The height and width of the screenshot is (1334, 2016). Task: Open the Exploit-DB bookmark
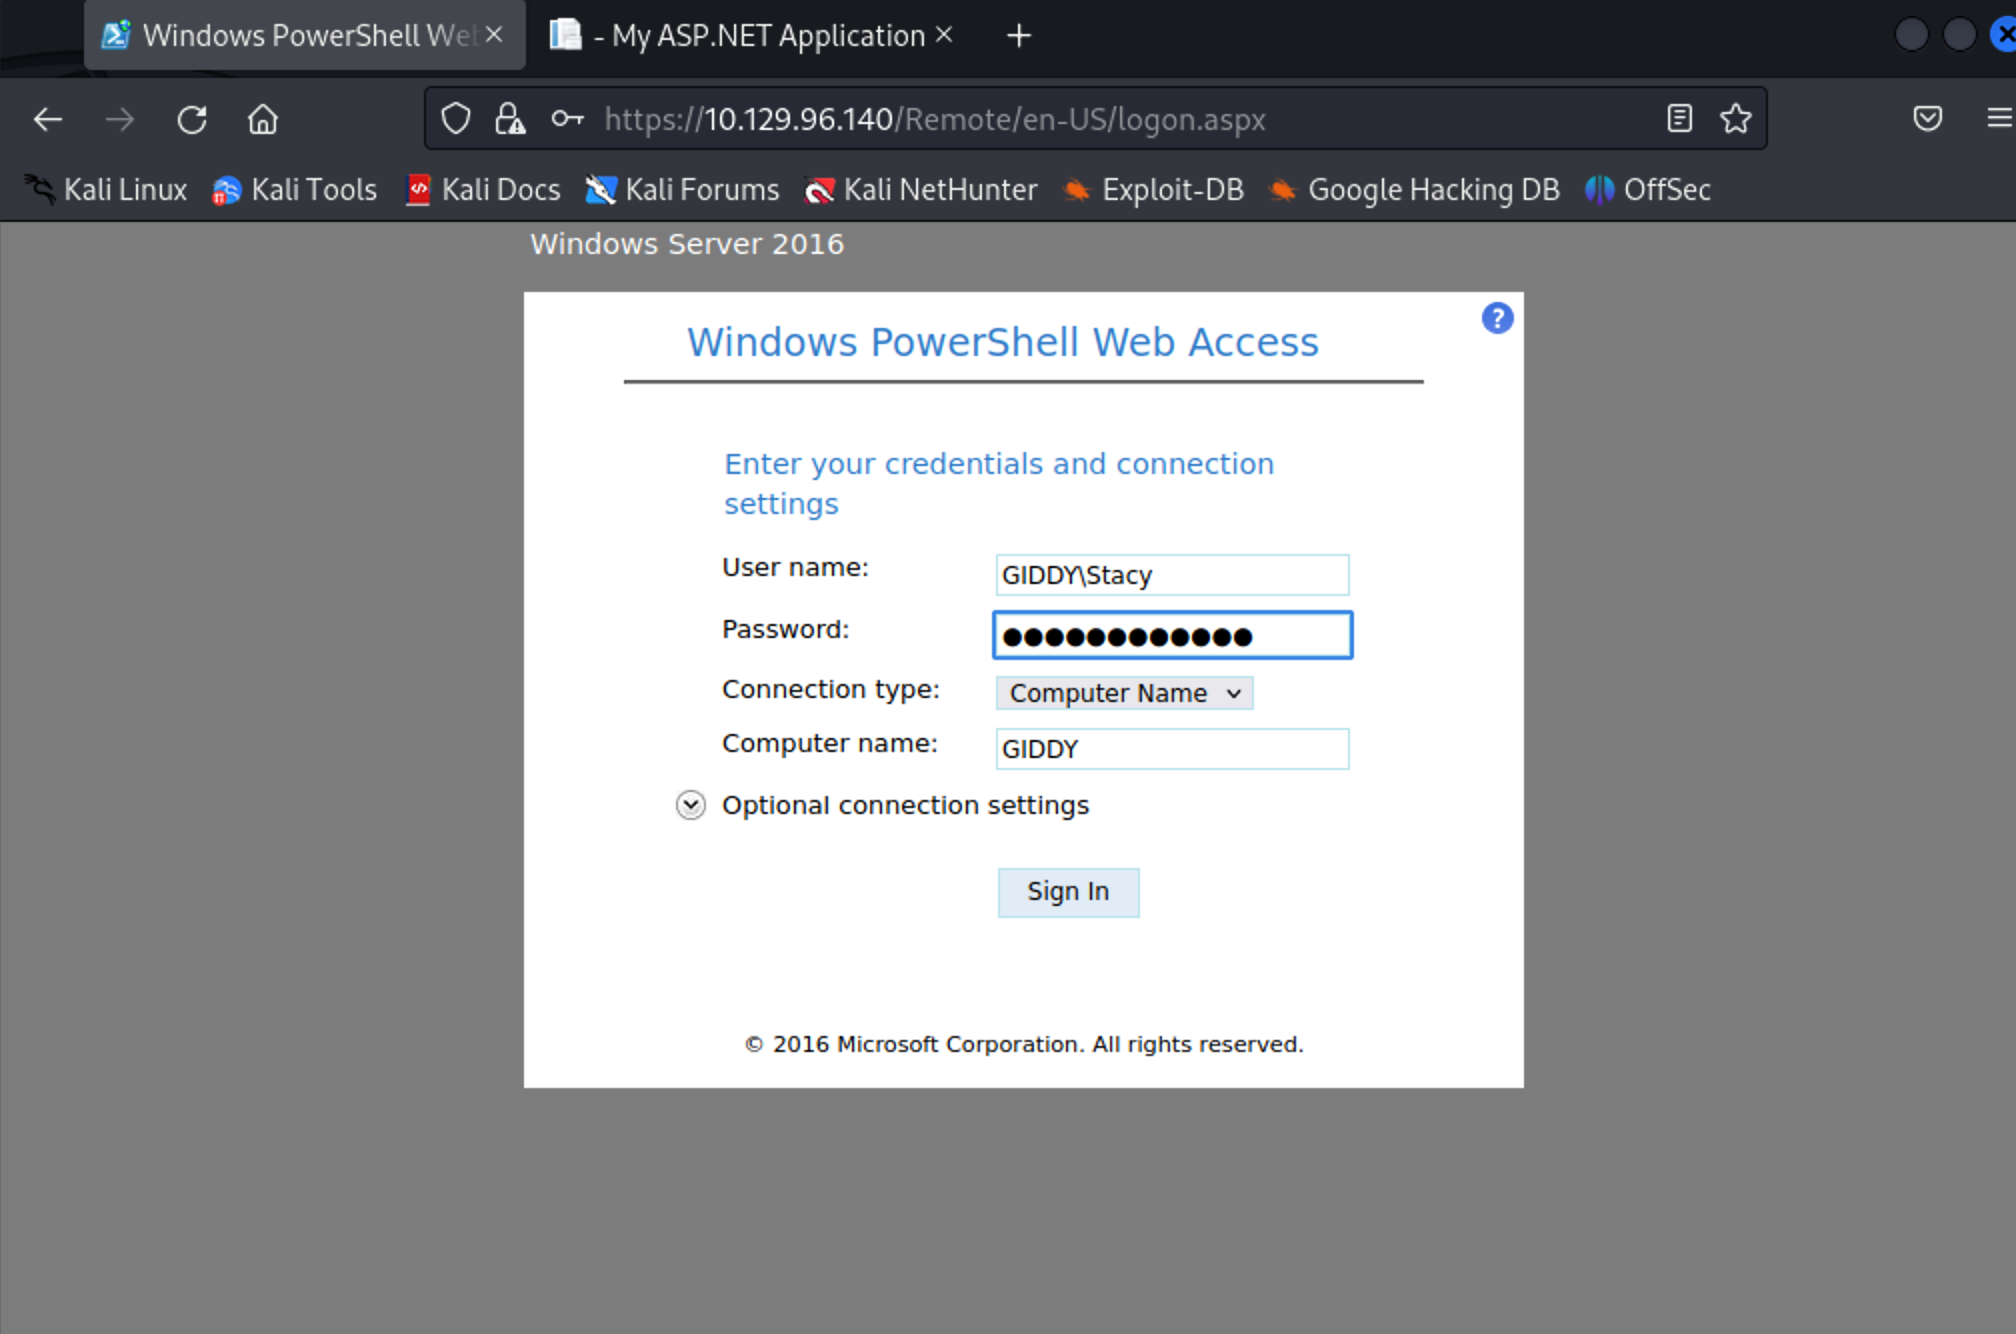click(1153, 190)
